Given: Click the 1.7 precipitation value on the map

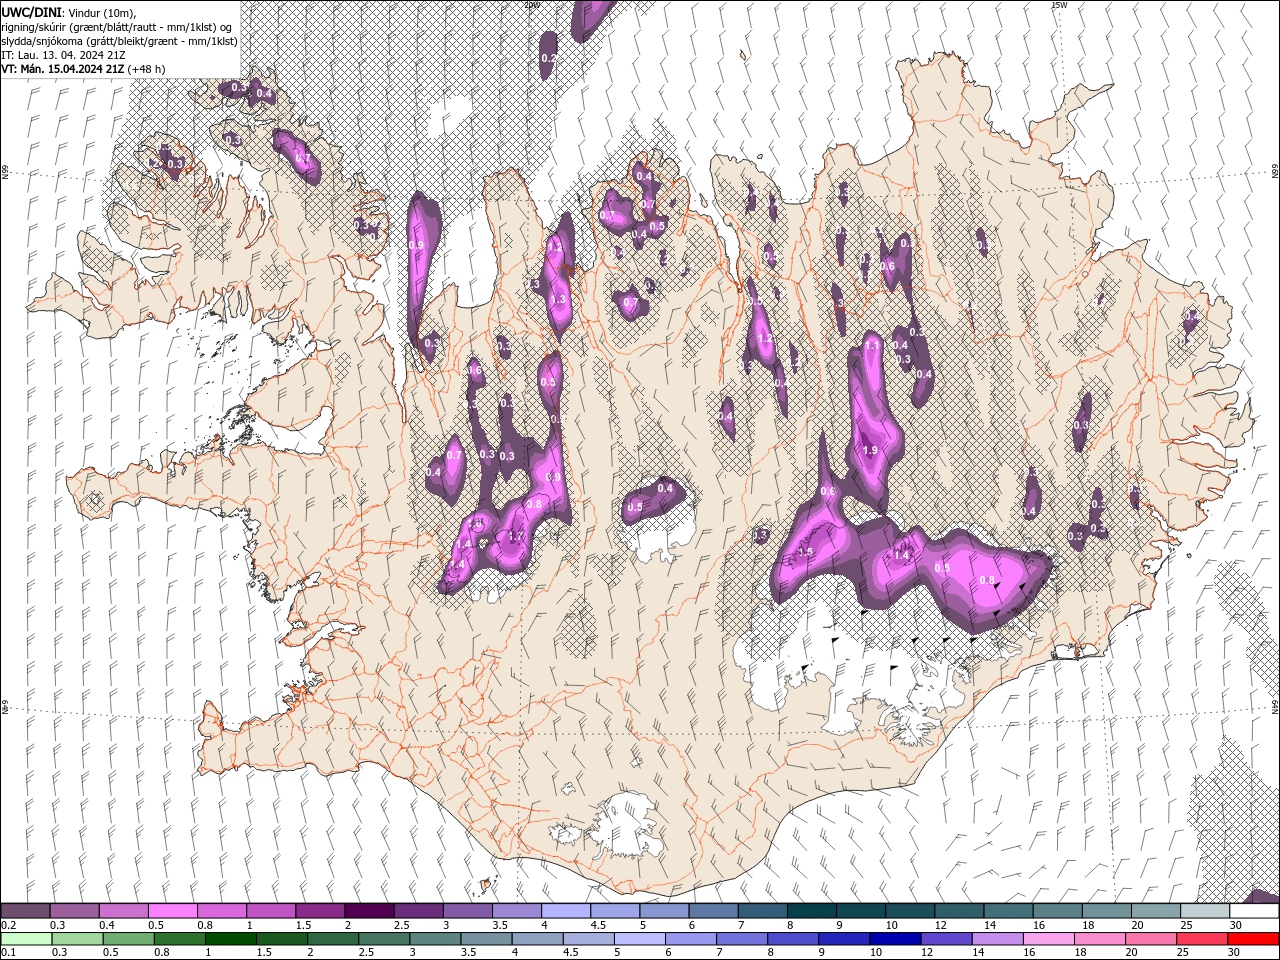Looking at the screenshot, I should coord(516,536).
